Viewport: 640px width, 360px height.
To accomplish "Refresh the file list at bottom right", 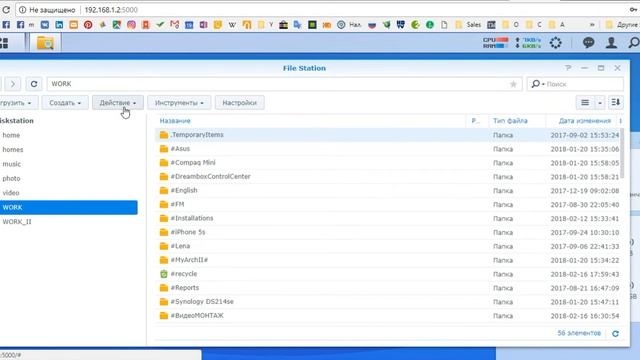I will pos(615,334).
